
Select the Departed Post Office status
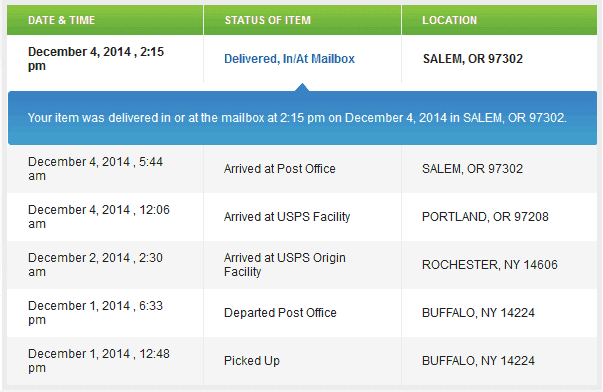[280, 313]
